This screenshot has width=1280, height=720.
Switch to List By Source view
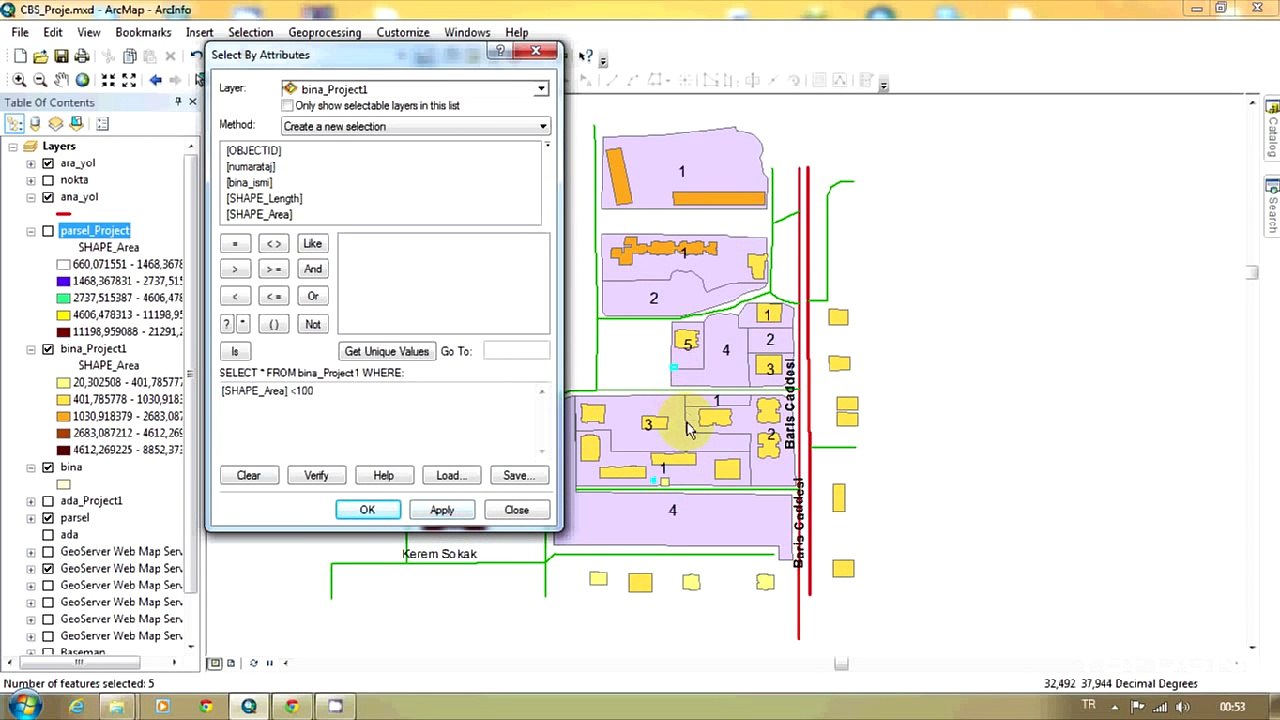click(x=35, y=124)
